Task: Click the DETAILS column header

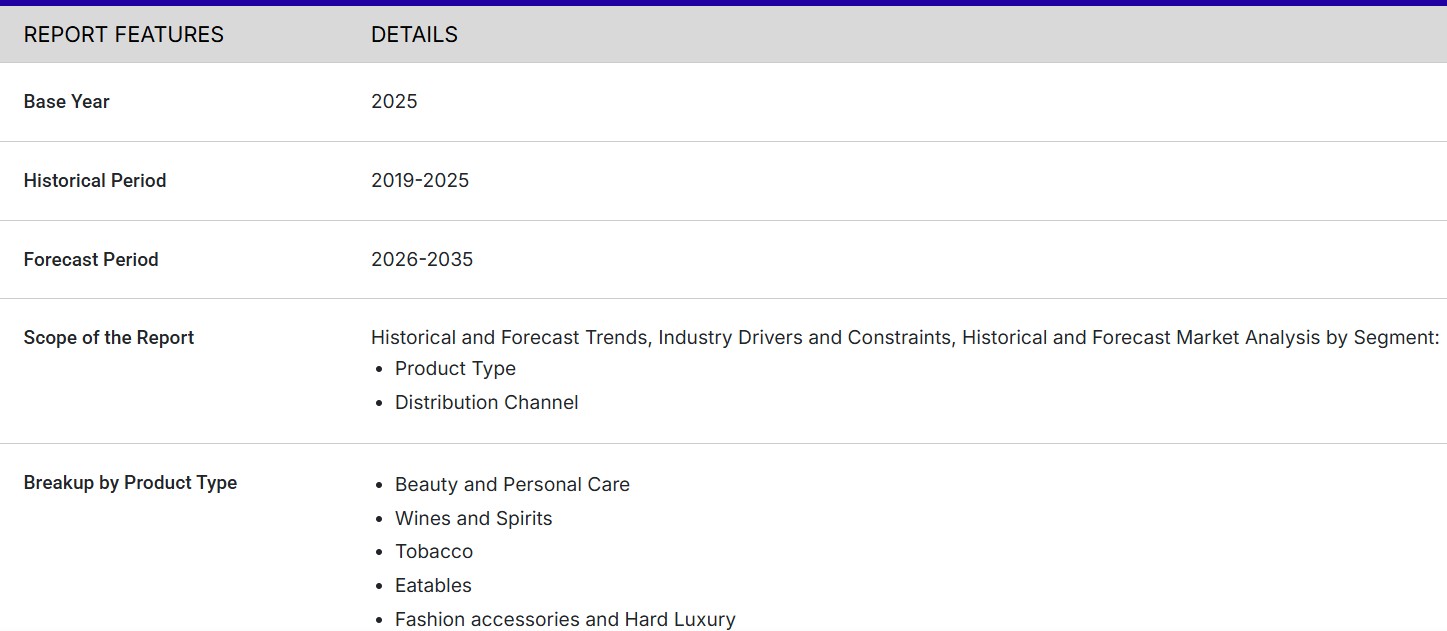Action: 414,35
